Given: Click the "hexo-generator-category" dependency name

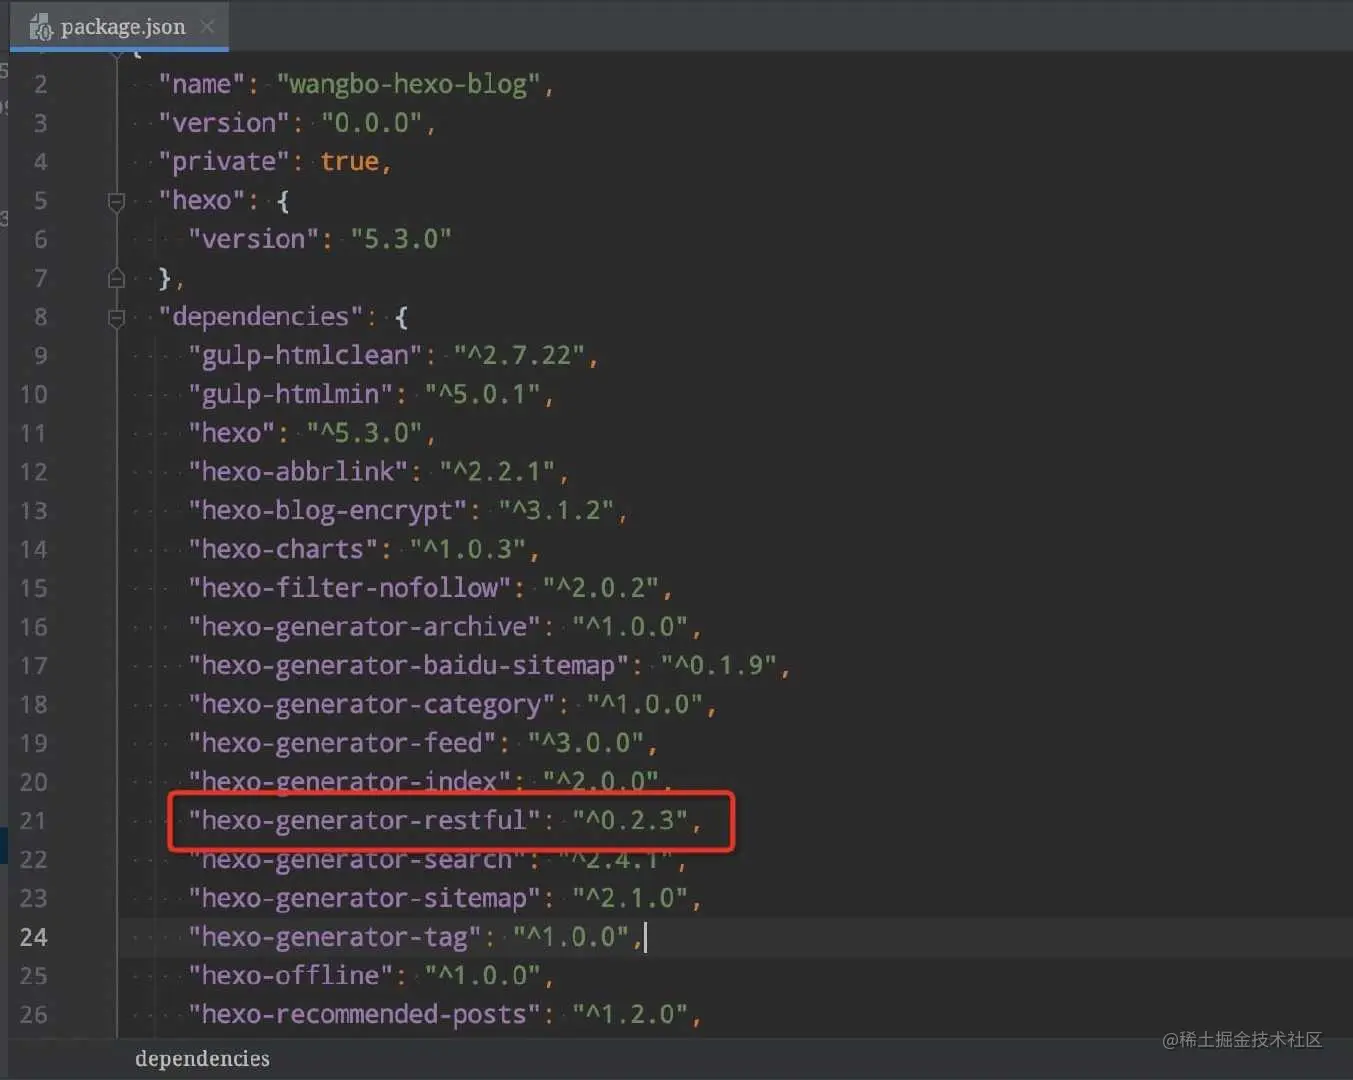Looking at the screenshot, I should [x=371, y=704].
